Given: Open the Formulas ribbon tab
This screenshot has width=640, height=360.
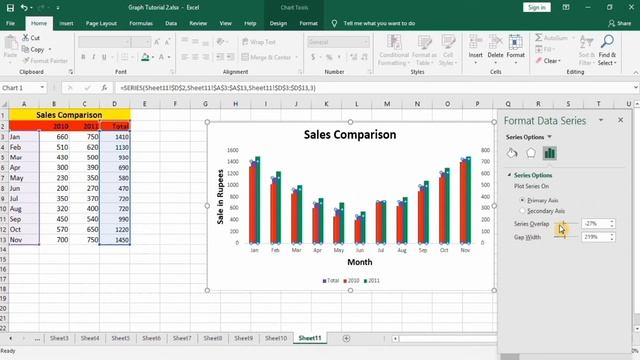Looking at the screenshot, I should (141, 24).
